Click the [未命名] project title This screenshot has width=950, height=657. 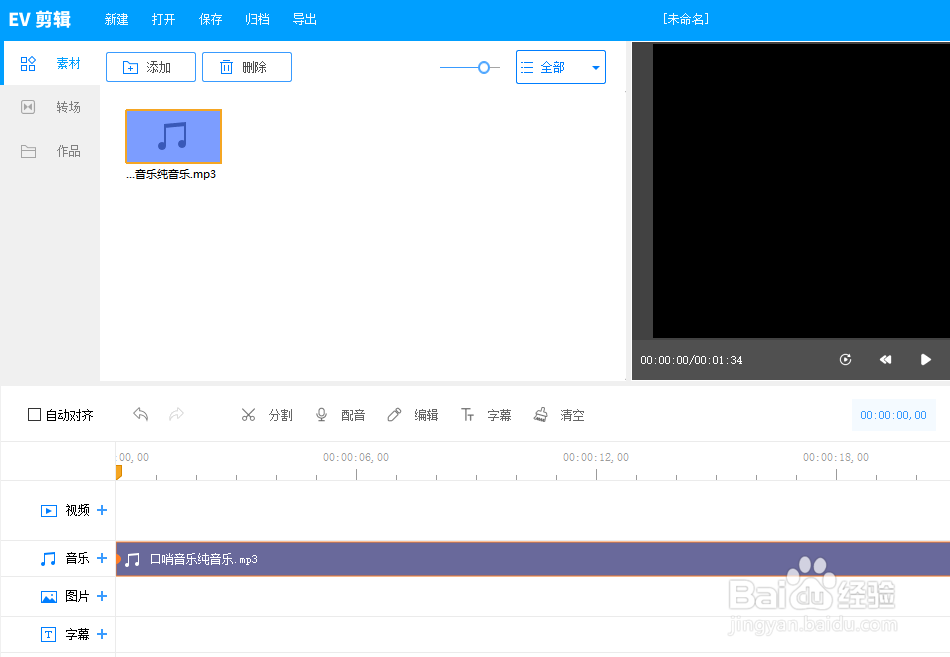pyautogui.click(x=686, y=19)
